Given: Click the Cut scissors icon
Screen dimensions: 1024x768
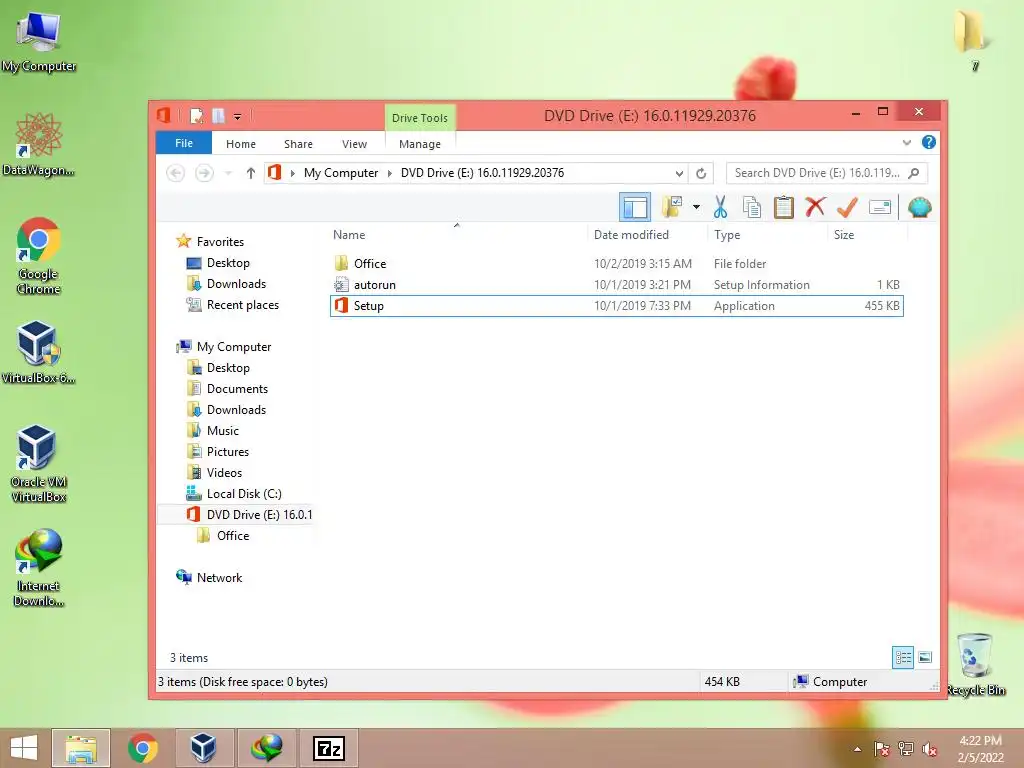Looking at the screenshot, I should (x=720, y=208).
